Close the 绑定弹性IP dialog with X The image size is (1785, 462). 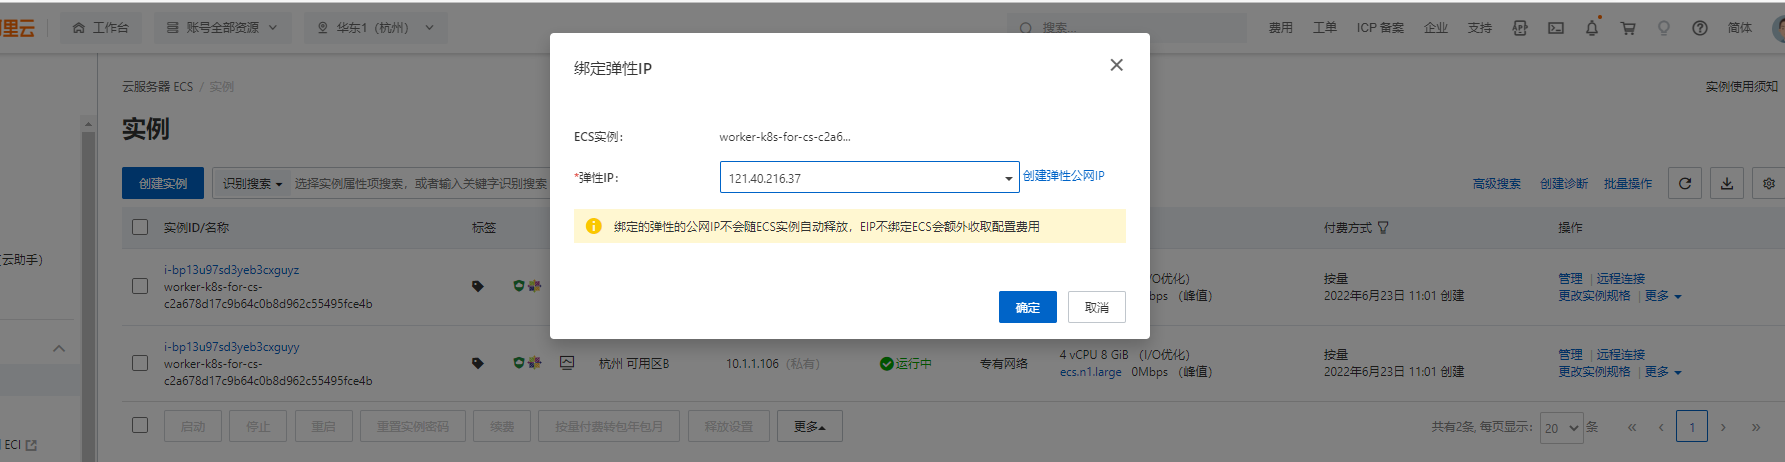point(1116,65)
